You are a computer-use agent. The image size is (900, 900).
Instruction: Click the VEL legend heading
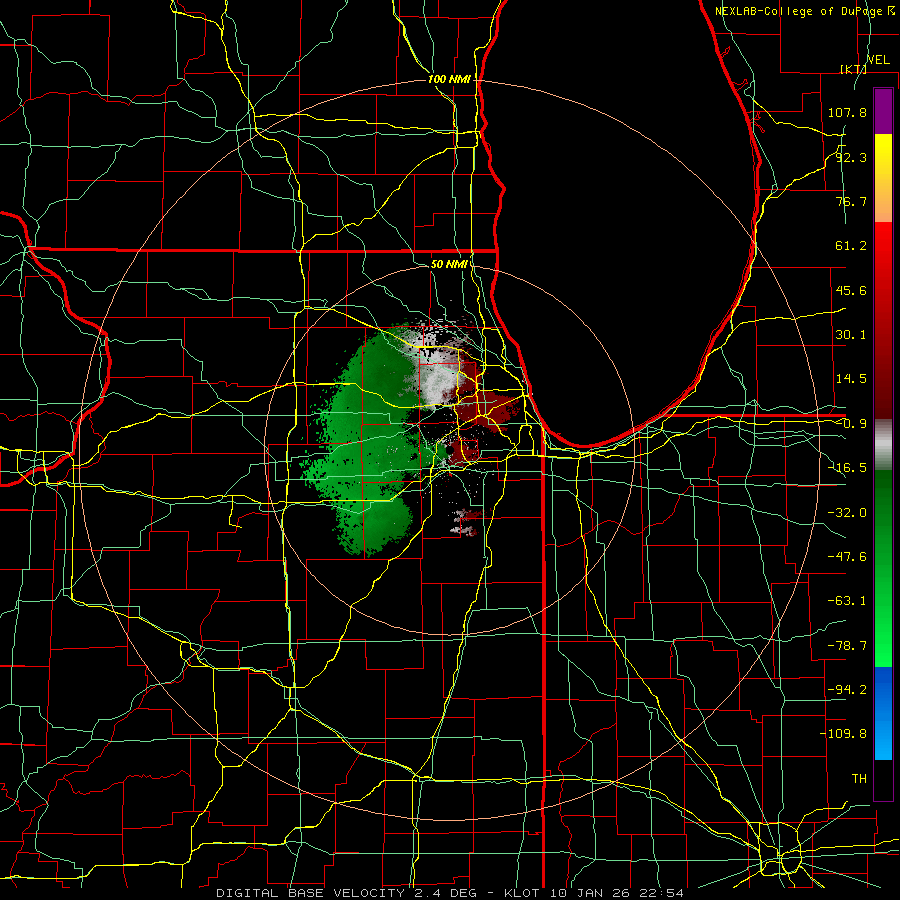pos(878,60)
